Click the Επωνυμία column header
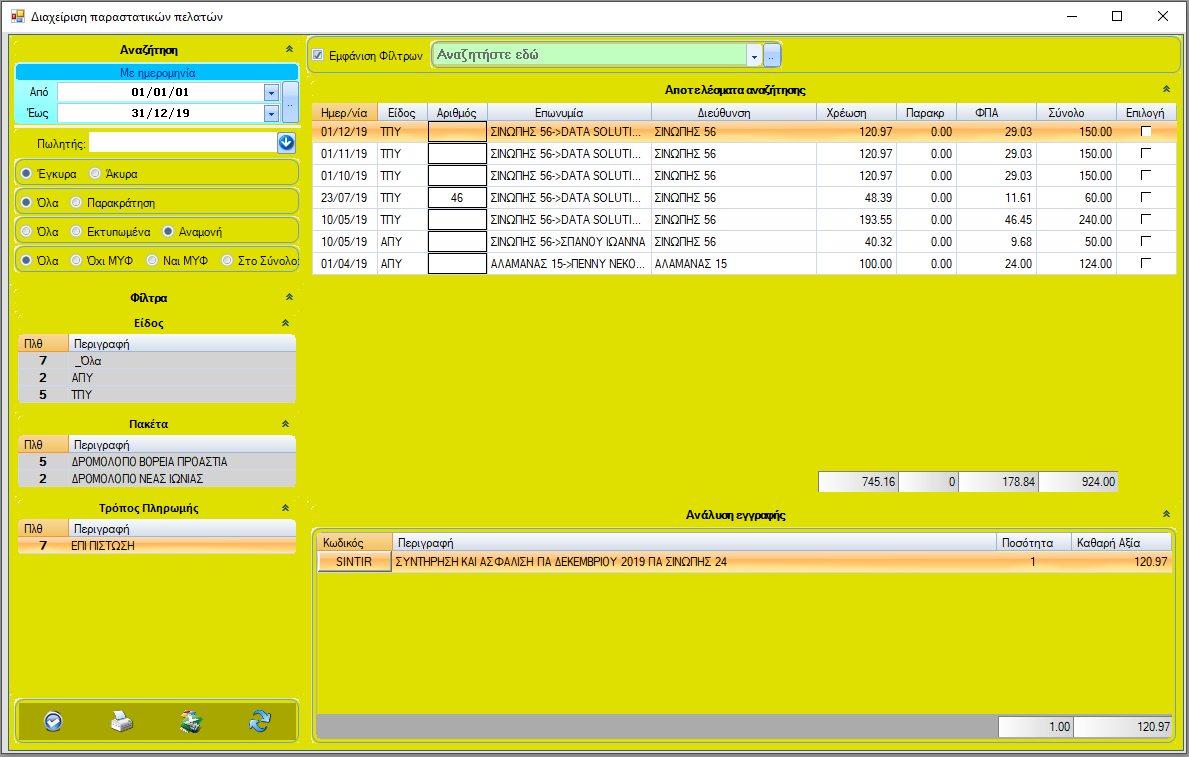The height and width of the screenshot is (757, 1189). 568,113
